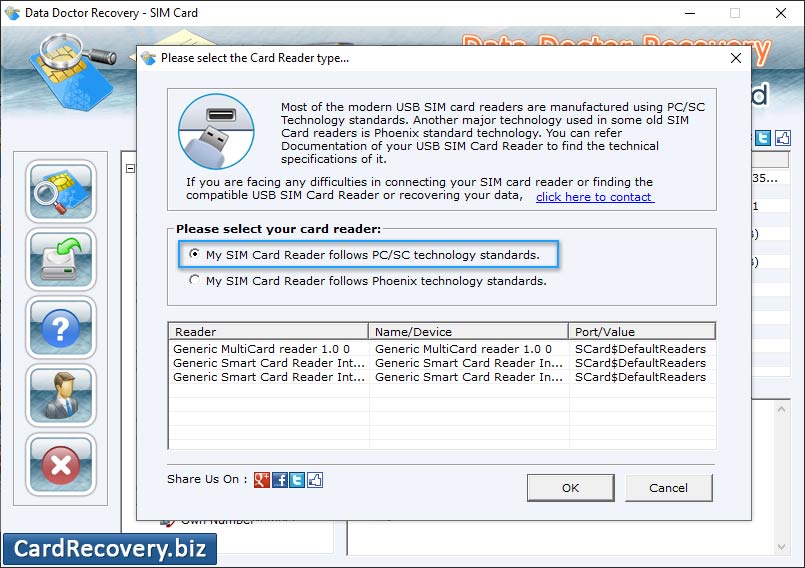
Task: Open the Help question mark icon
Action: tap(61, 328)
